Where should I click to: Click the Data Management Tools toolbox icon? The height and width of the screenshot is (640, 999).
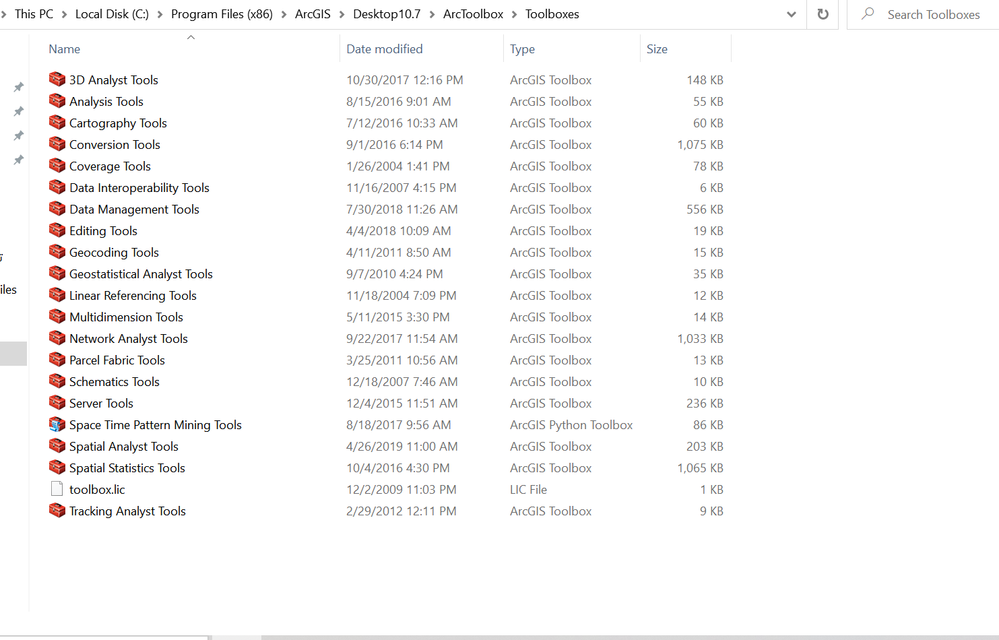[x=57, y=209]
